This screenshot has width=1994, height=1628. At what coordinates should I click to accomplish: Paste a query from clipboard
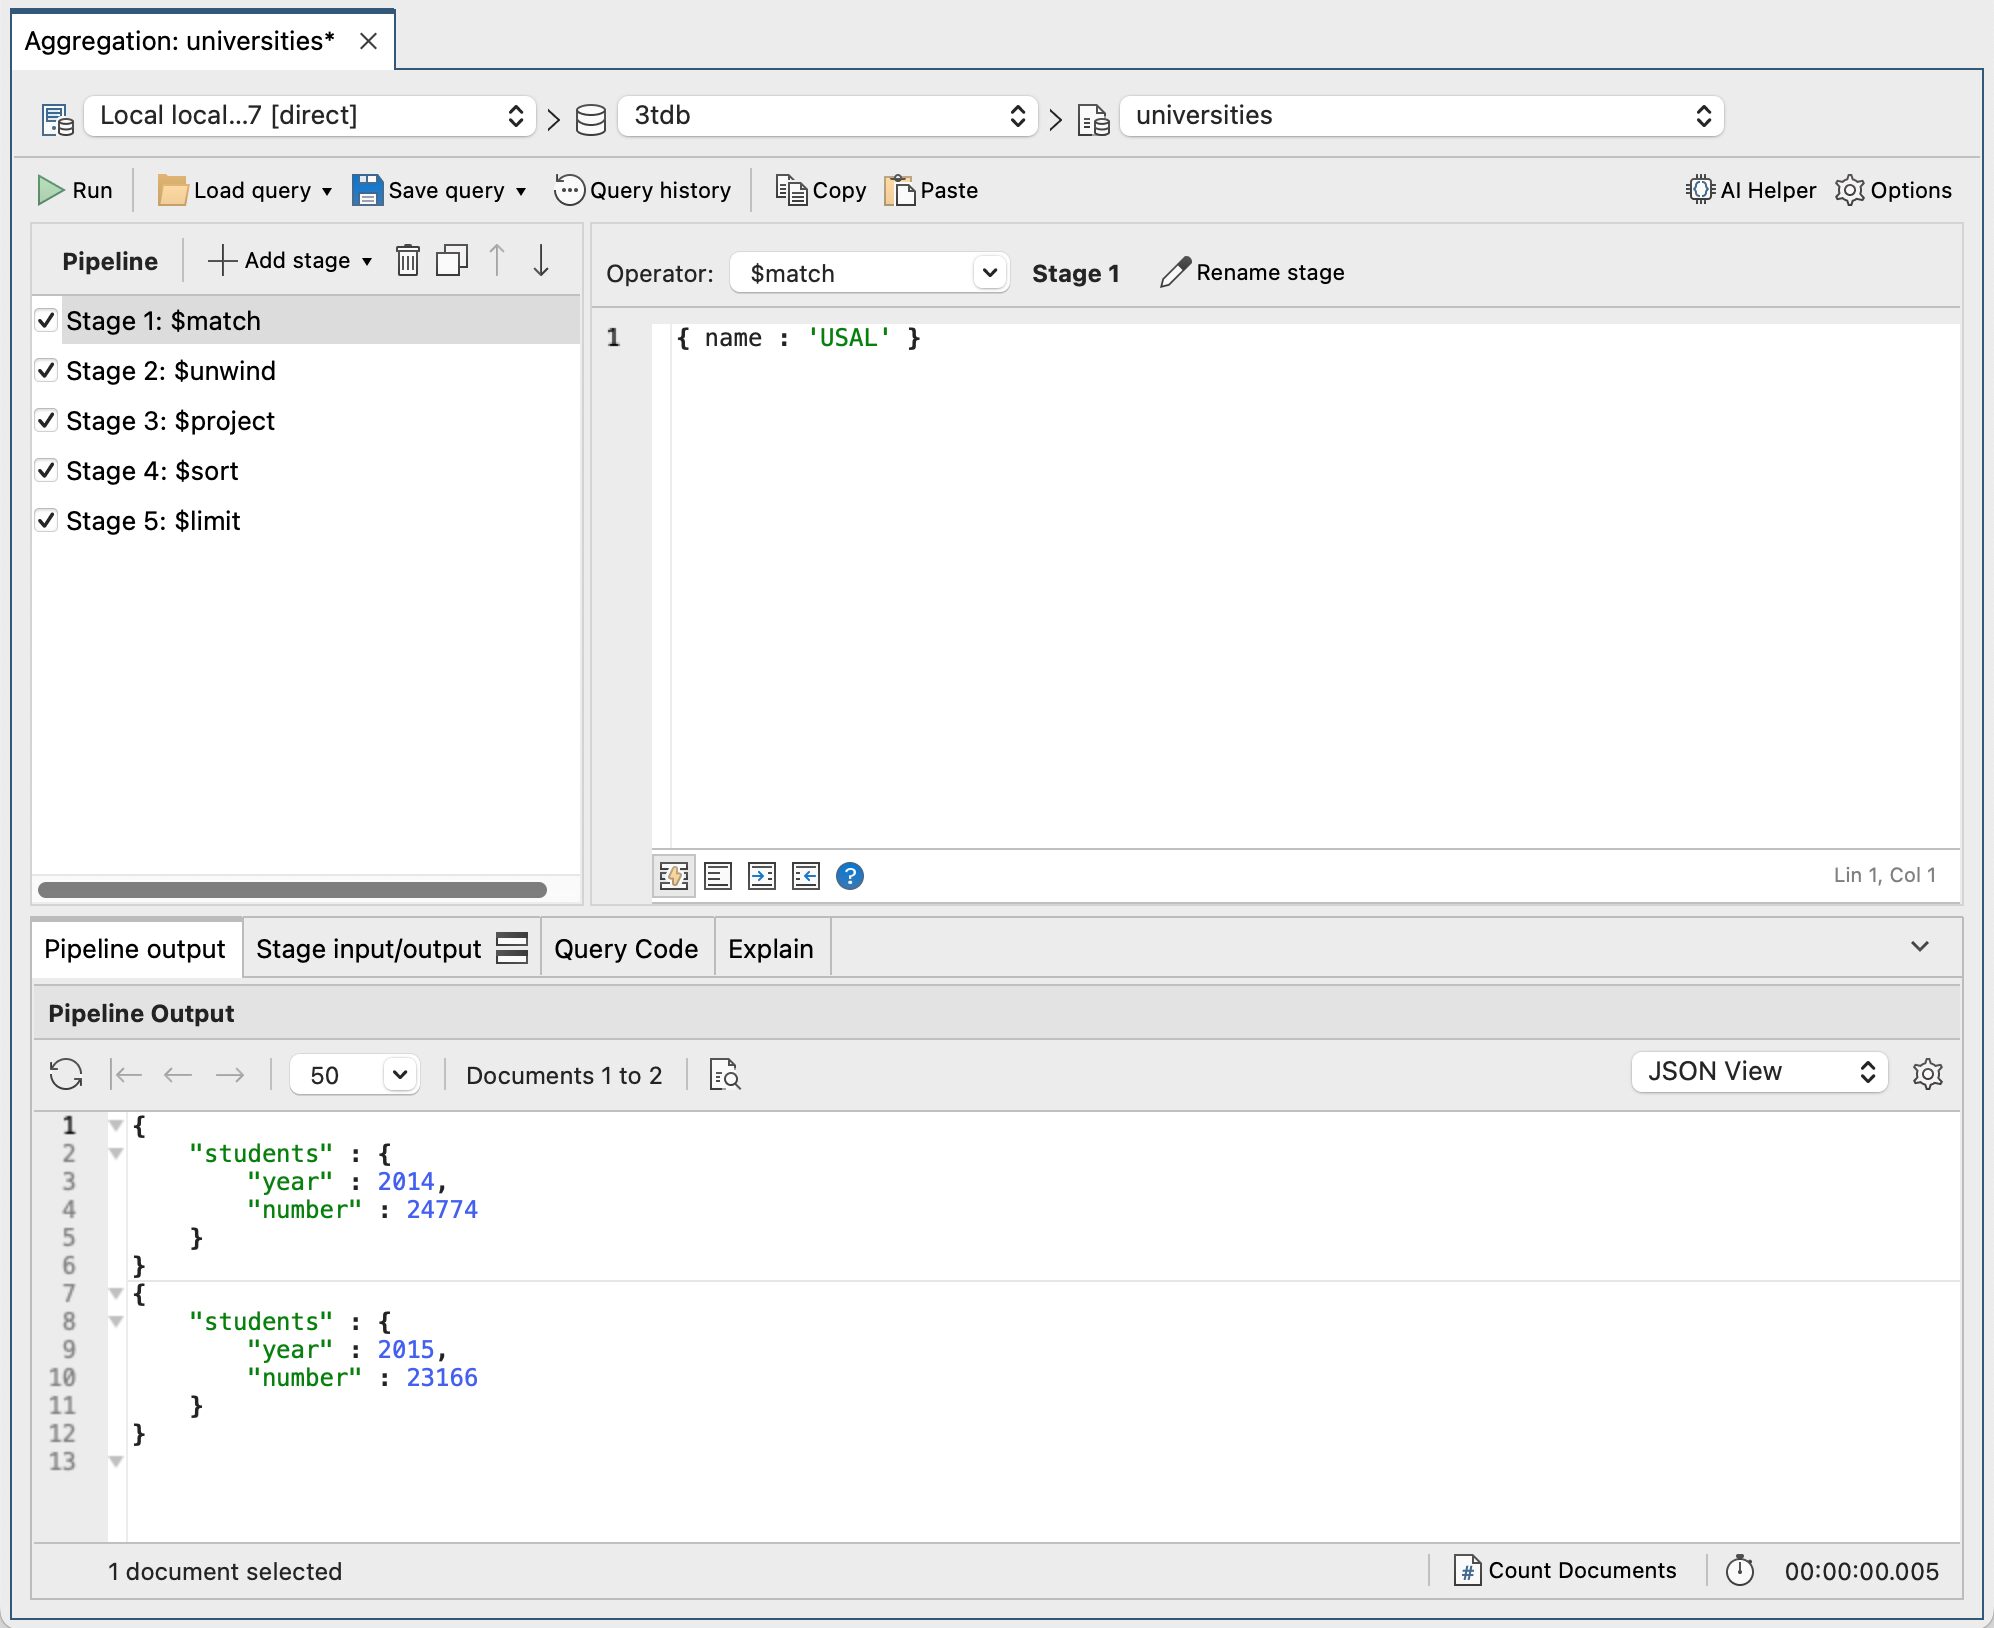coord(932,190)
